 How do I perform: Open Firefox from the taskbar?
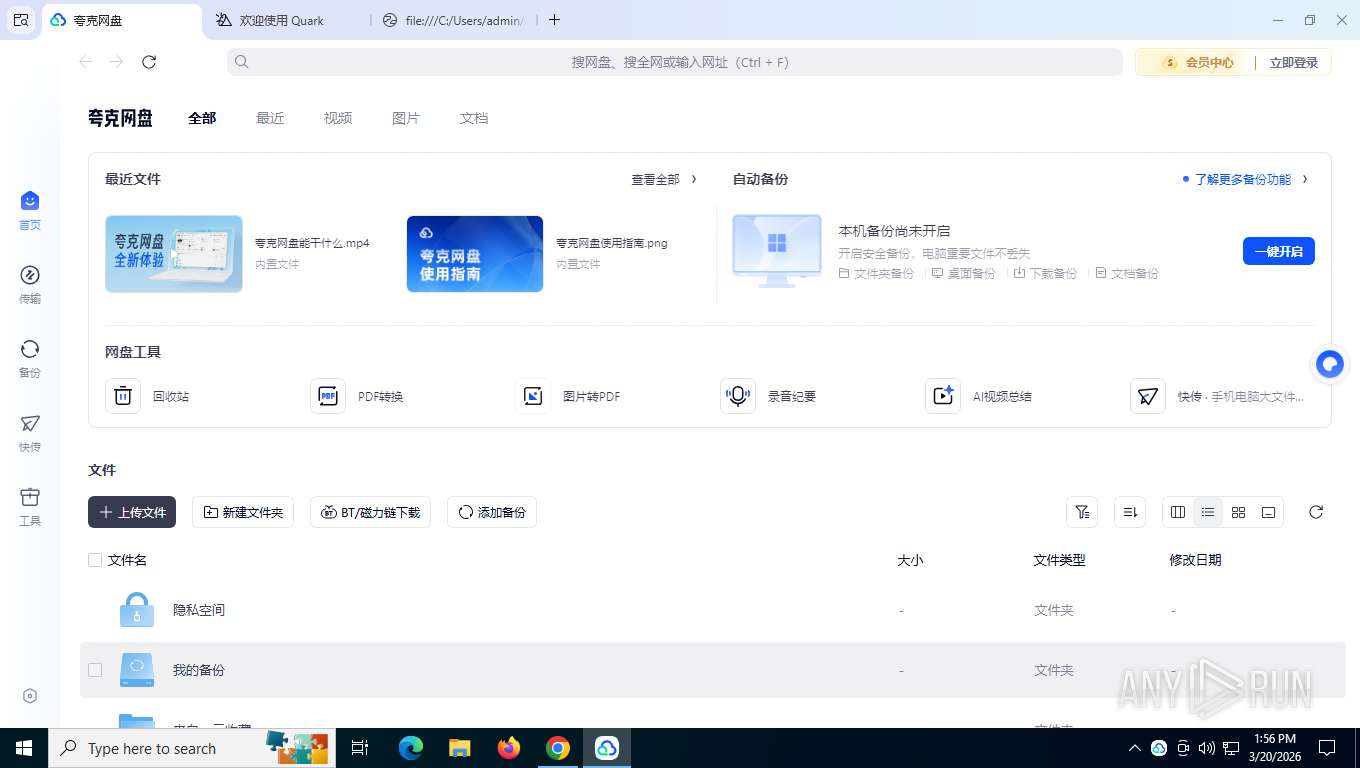[x=509, y=748]
